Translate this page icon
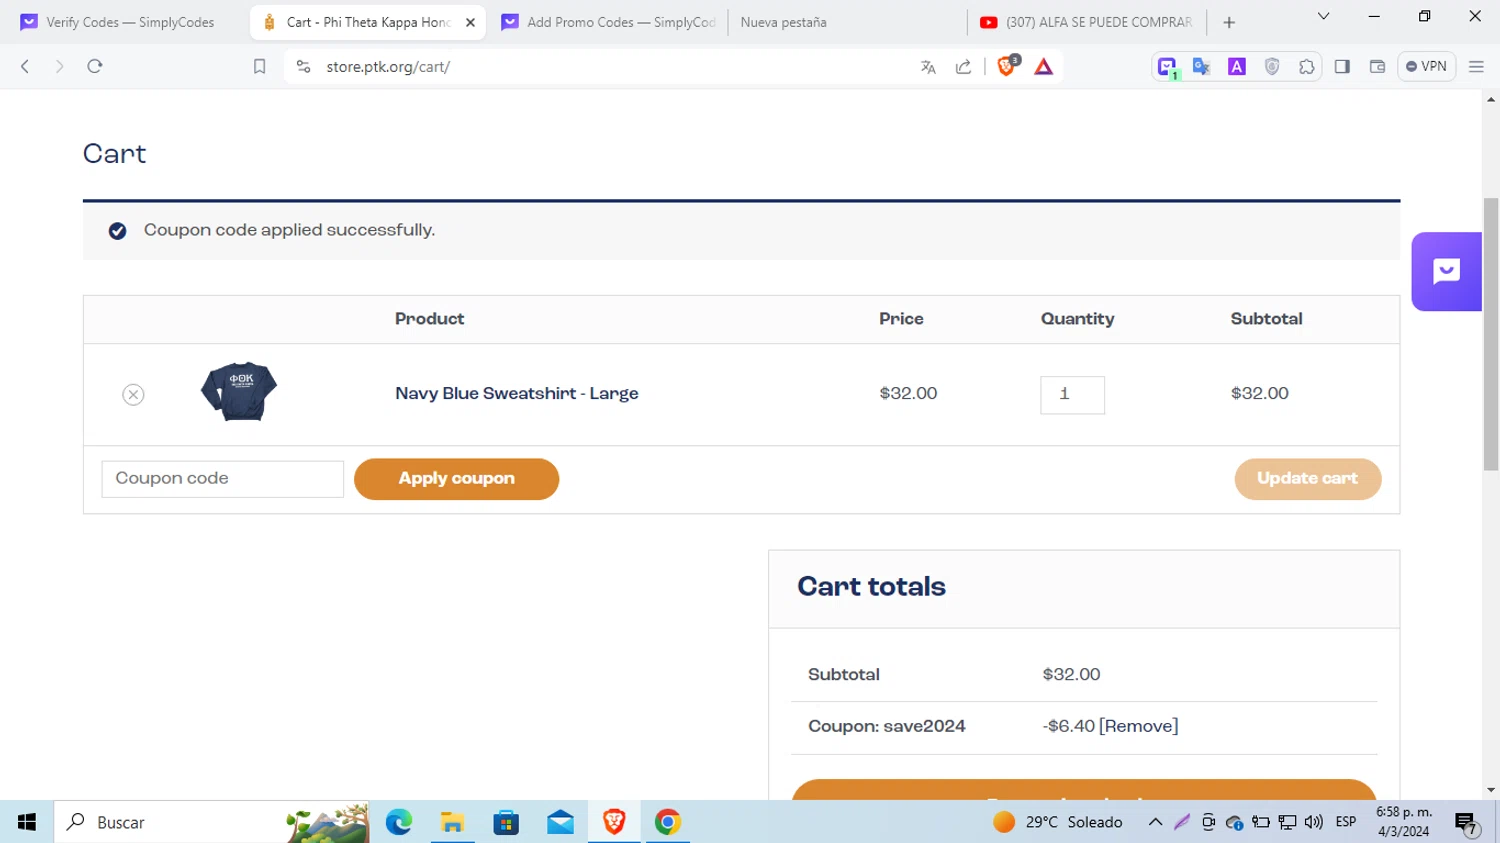This screenshot has width=1500, height=843. [928, 67]
